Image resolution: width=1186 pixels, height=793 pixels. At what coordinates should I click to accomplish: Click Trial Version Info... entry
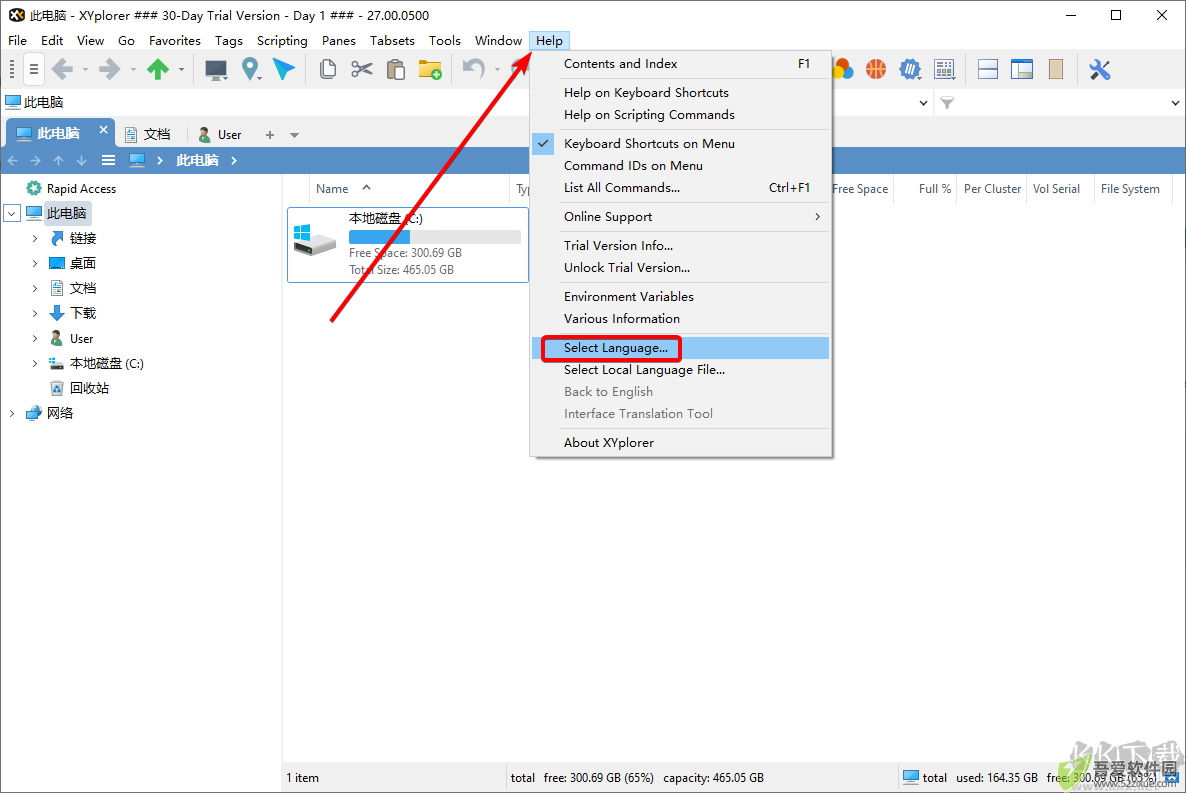click(681, 246)
